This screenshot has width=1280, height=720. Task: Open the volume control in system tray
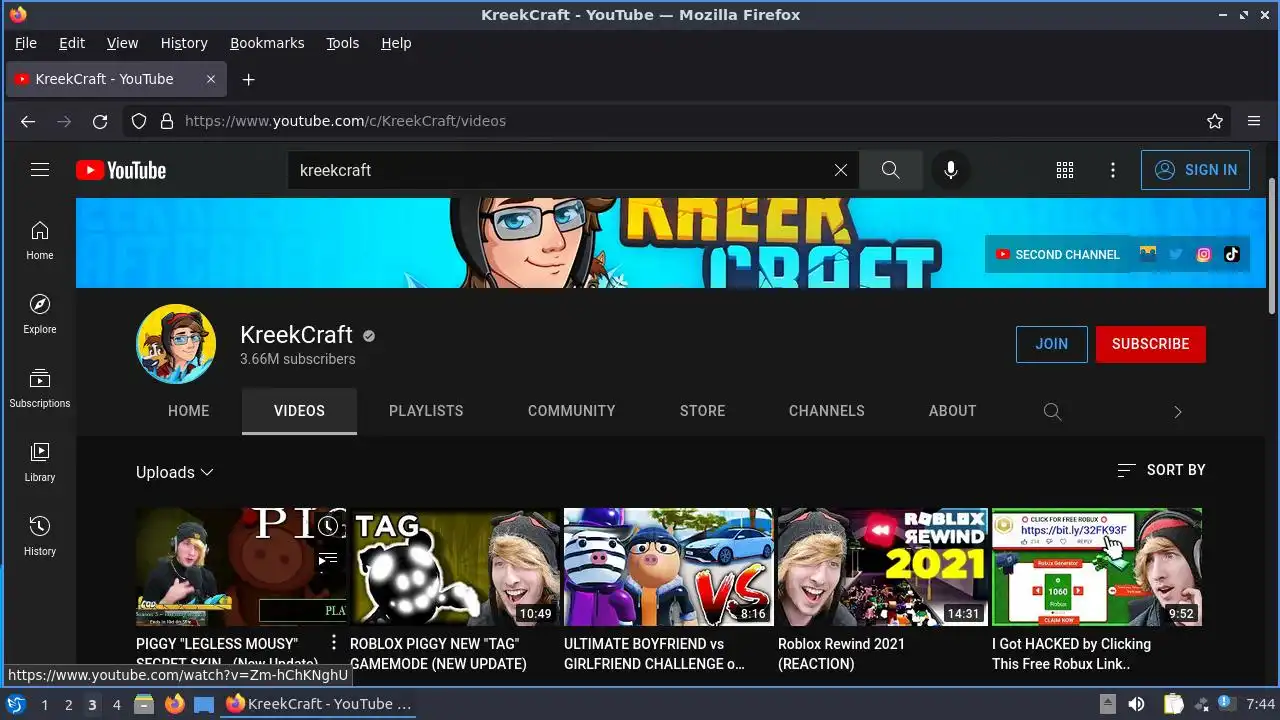pyautogui.click(x=1136, y=704)
